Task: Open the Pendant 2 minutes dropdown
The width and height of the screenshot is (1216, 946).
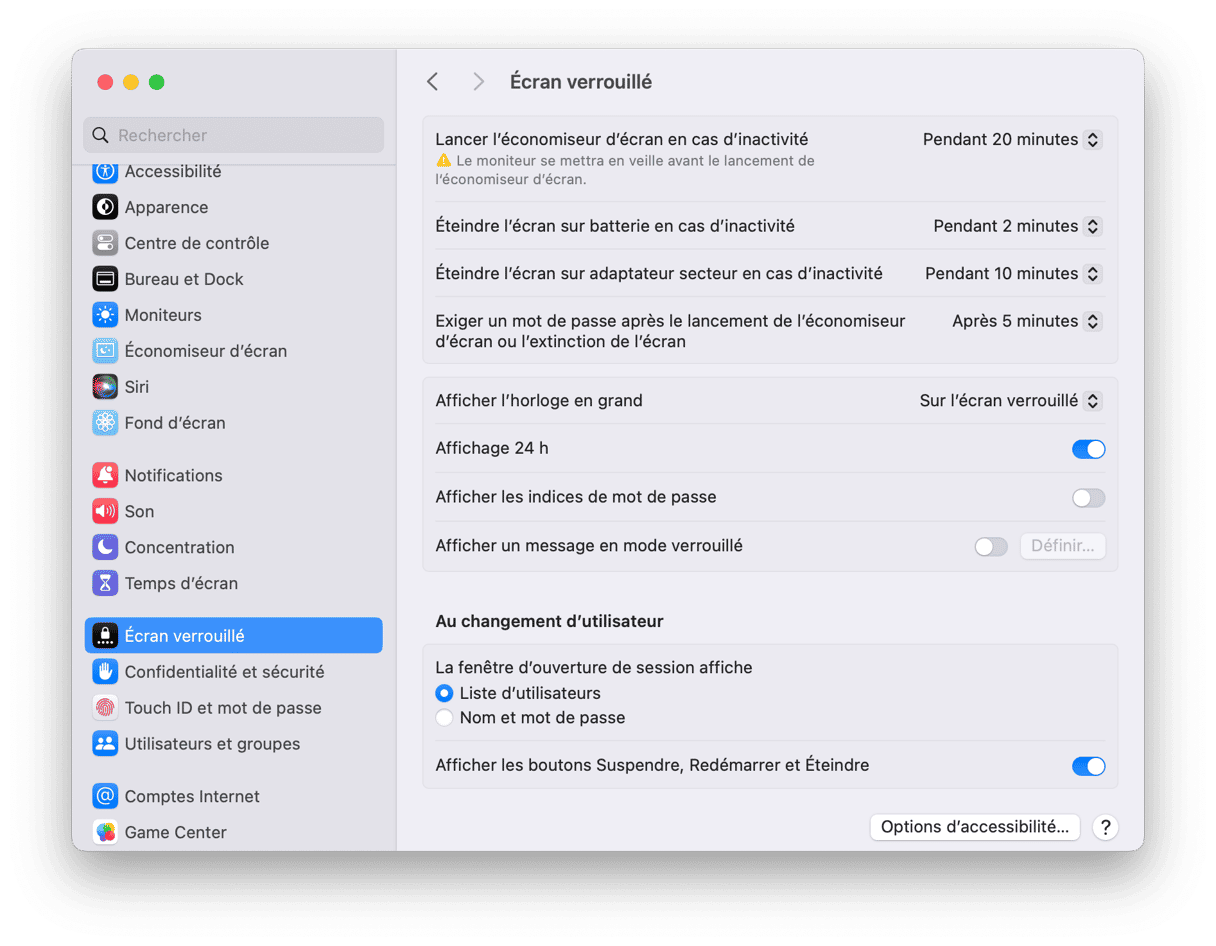Action: tap(1018, 226)
